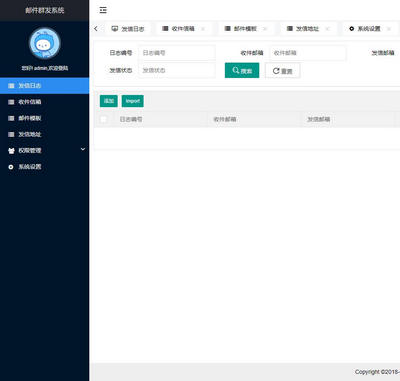Screen dimensions: 400x381
Task: Open 邮件模板 from the left sidebar
Action: 44,118
